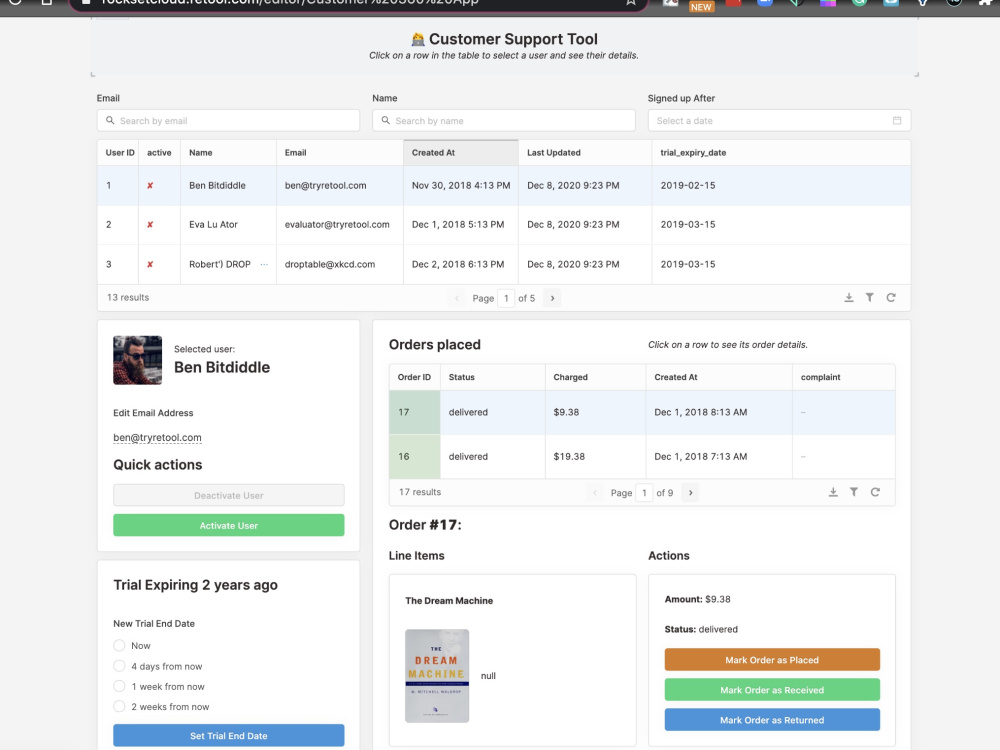
Task: Select the droptable@xkcd.com email cell
Action: click(x=340, y=264)
